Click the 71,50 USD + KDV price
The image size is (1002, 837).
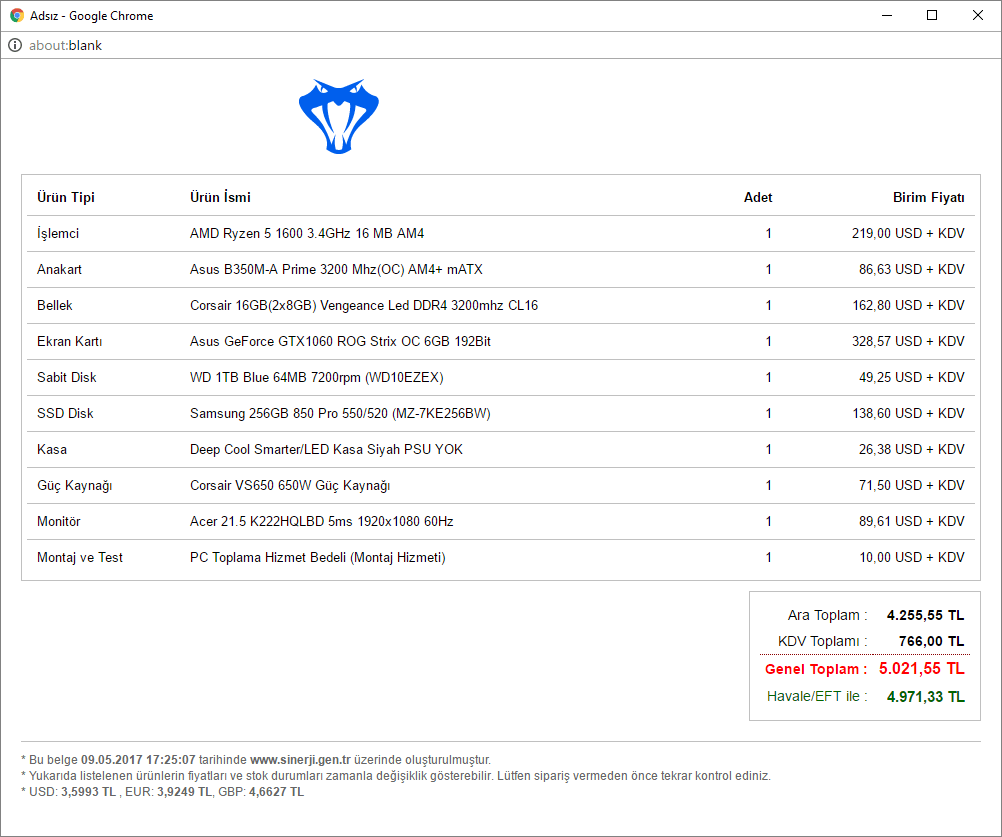click(912, 486)
